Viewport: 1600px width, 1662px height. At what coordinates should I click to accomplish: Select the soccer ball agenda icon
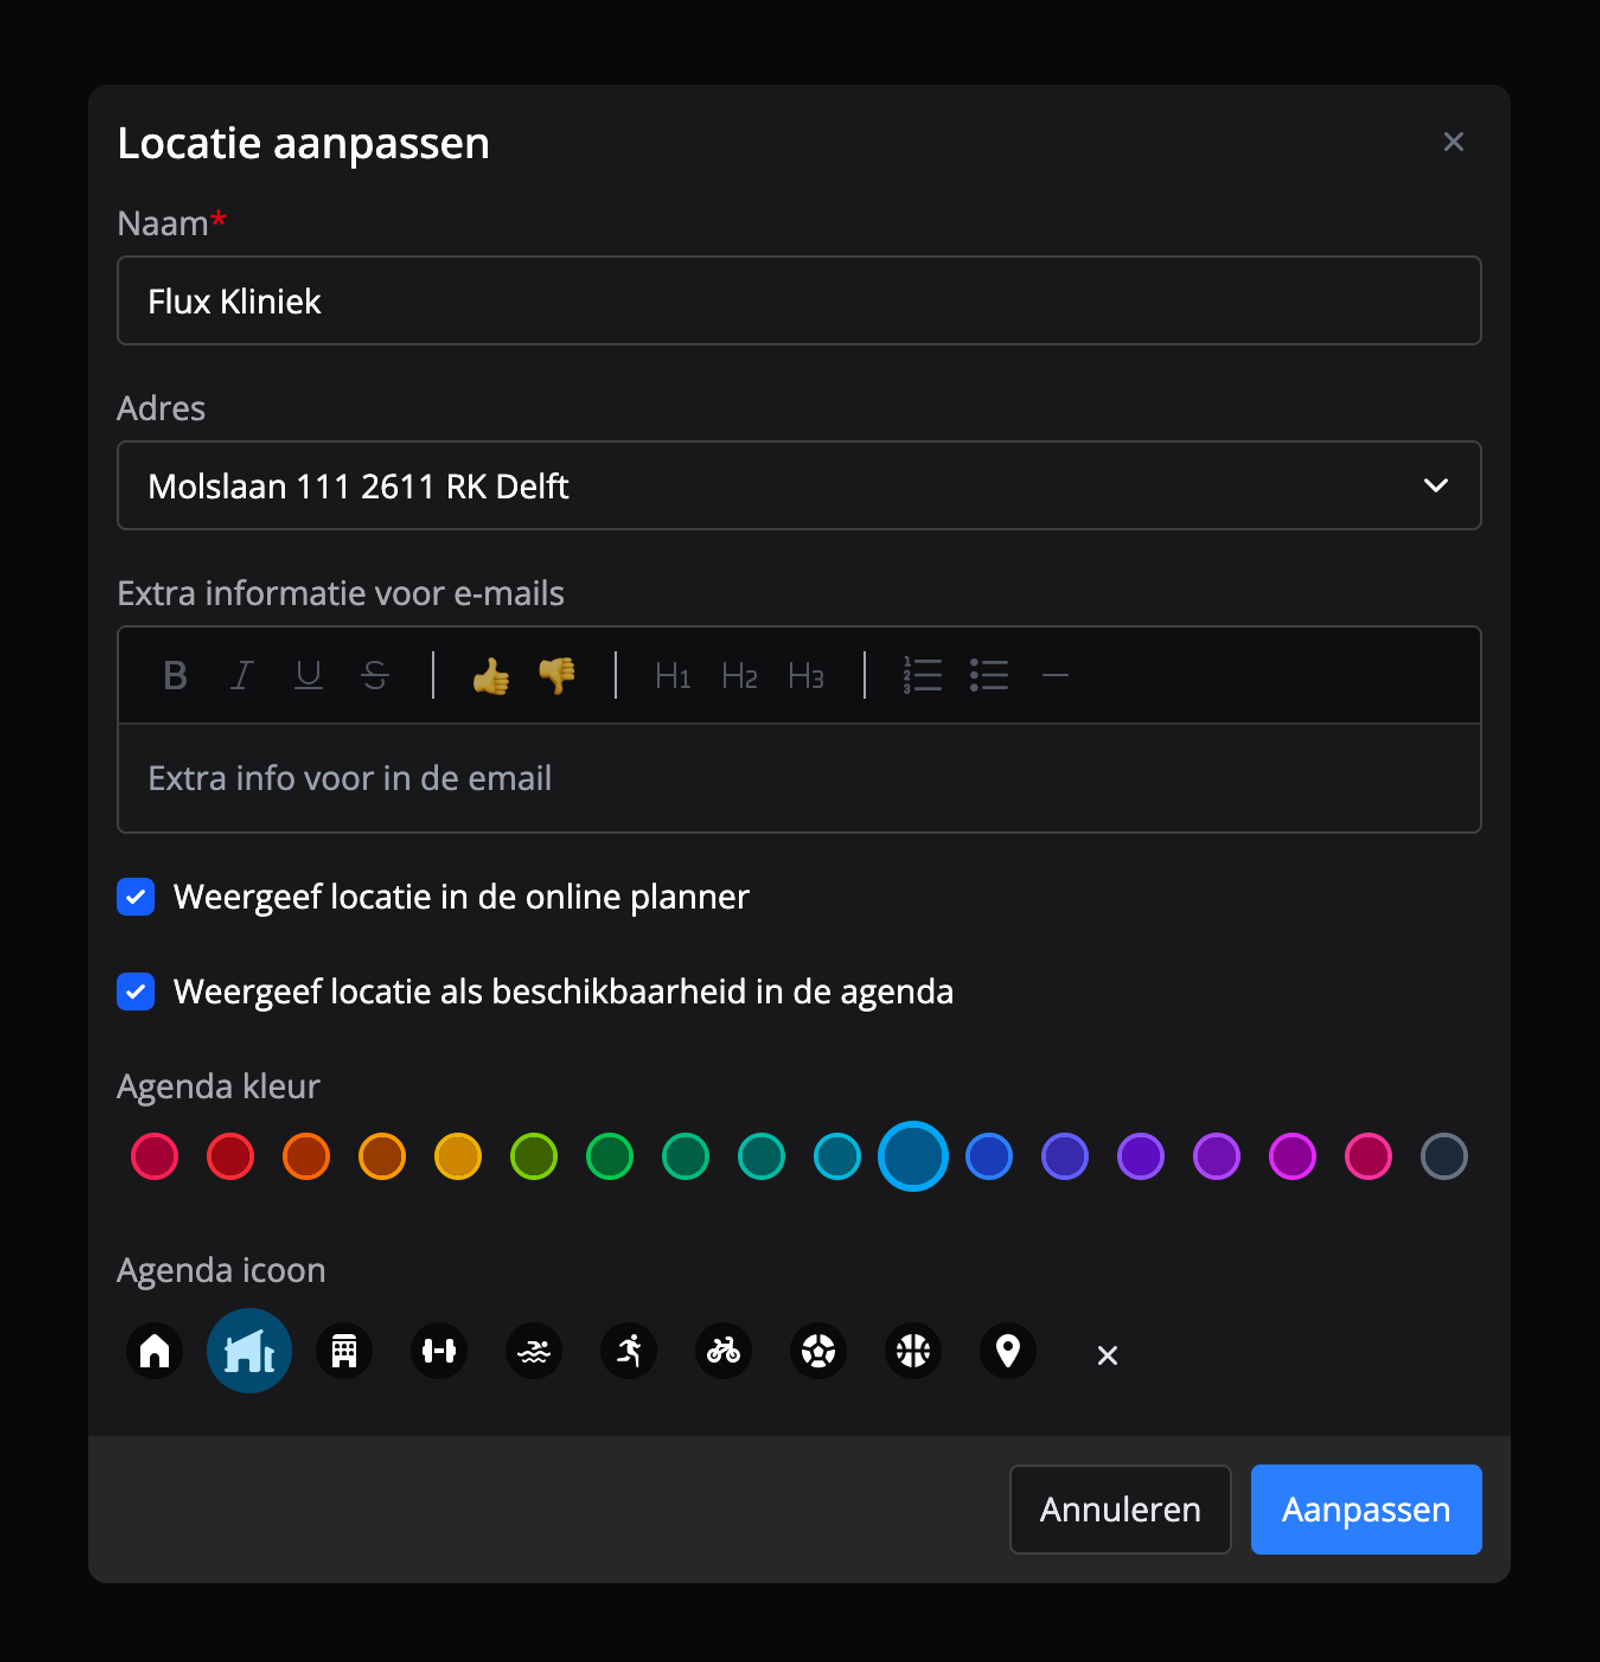pos(819,1351)
